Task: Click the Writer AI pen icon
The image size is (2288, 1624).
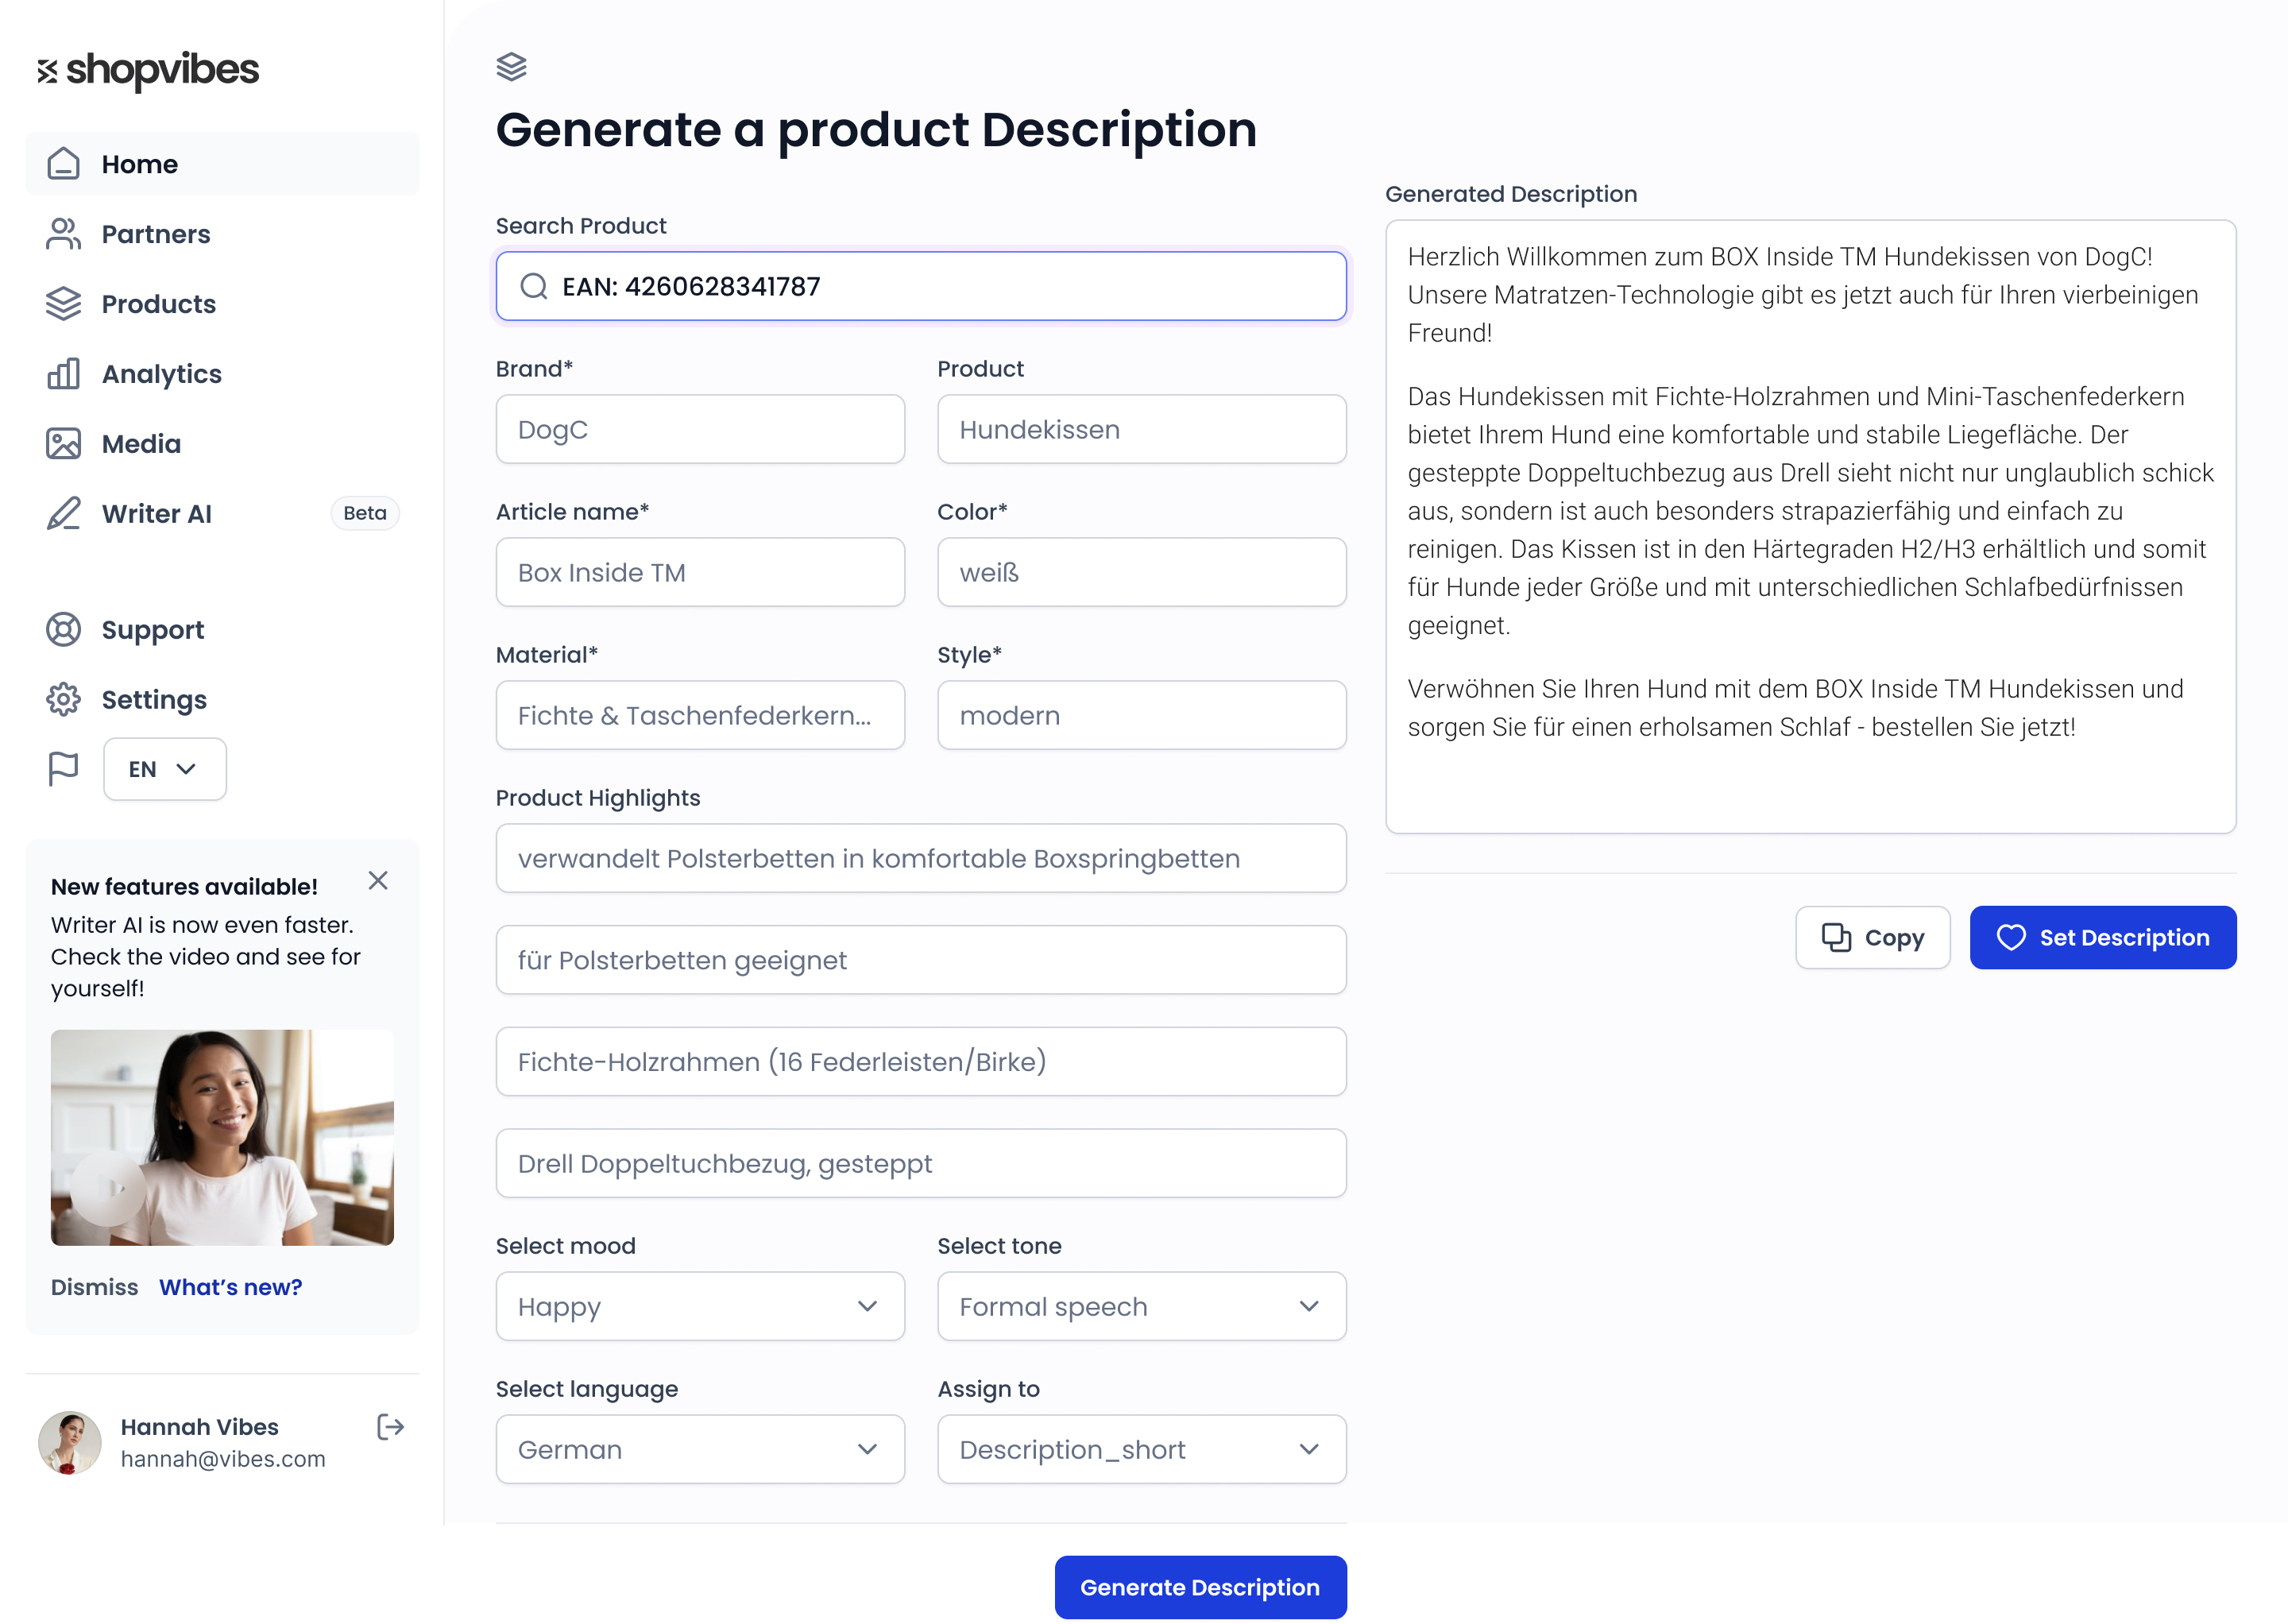Action: [x=64, y=514]
